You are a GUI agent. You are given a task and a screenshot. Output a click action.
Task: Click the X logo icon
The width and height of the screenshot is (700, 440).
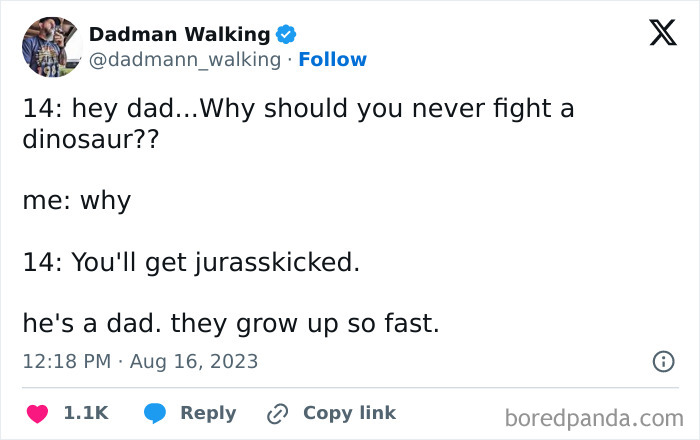click(656, 34)
